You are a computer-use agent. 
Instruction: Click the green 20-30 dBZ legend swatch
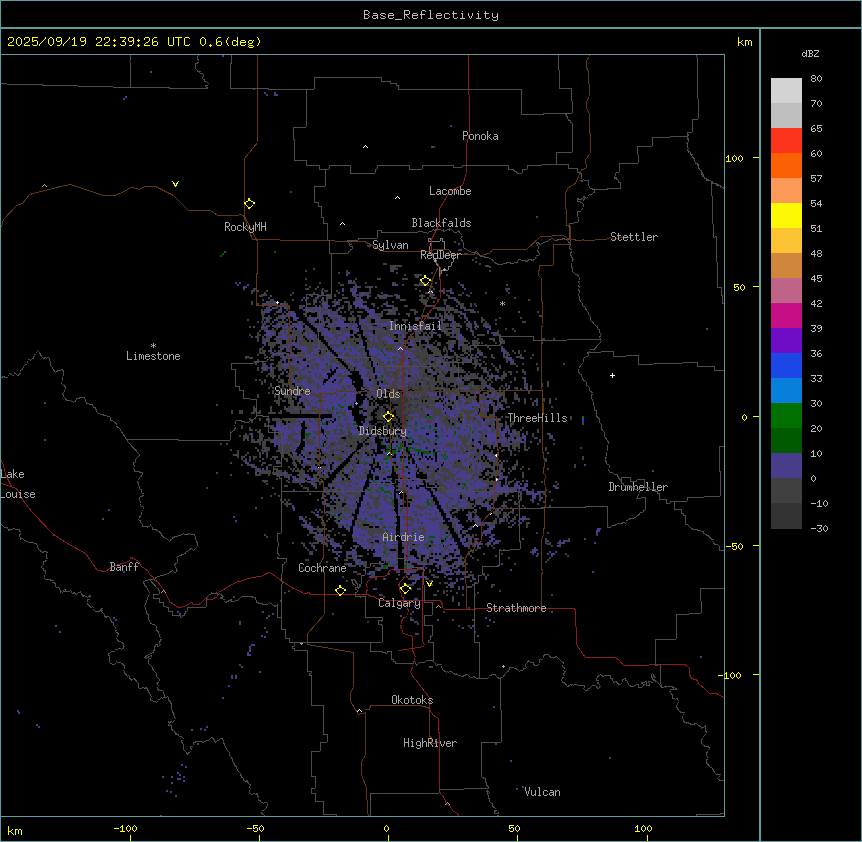(x=786, y=416)
